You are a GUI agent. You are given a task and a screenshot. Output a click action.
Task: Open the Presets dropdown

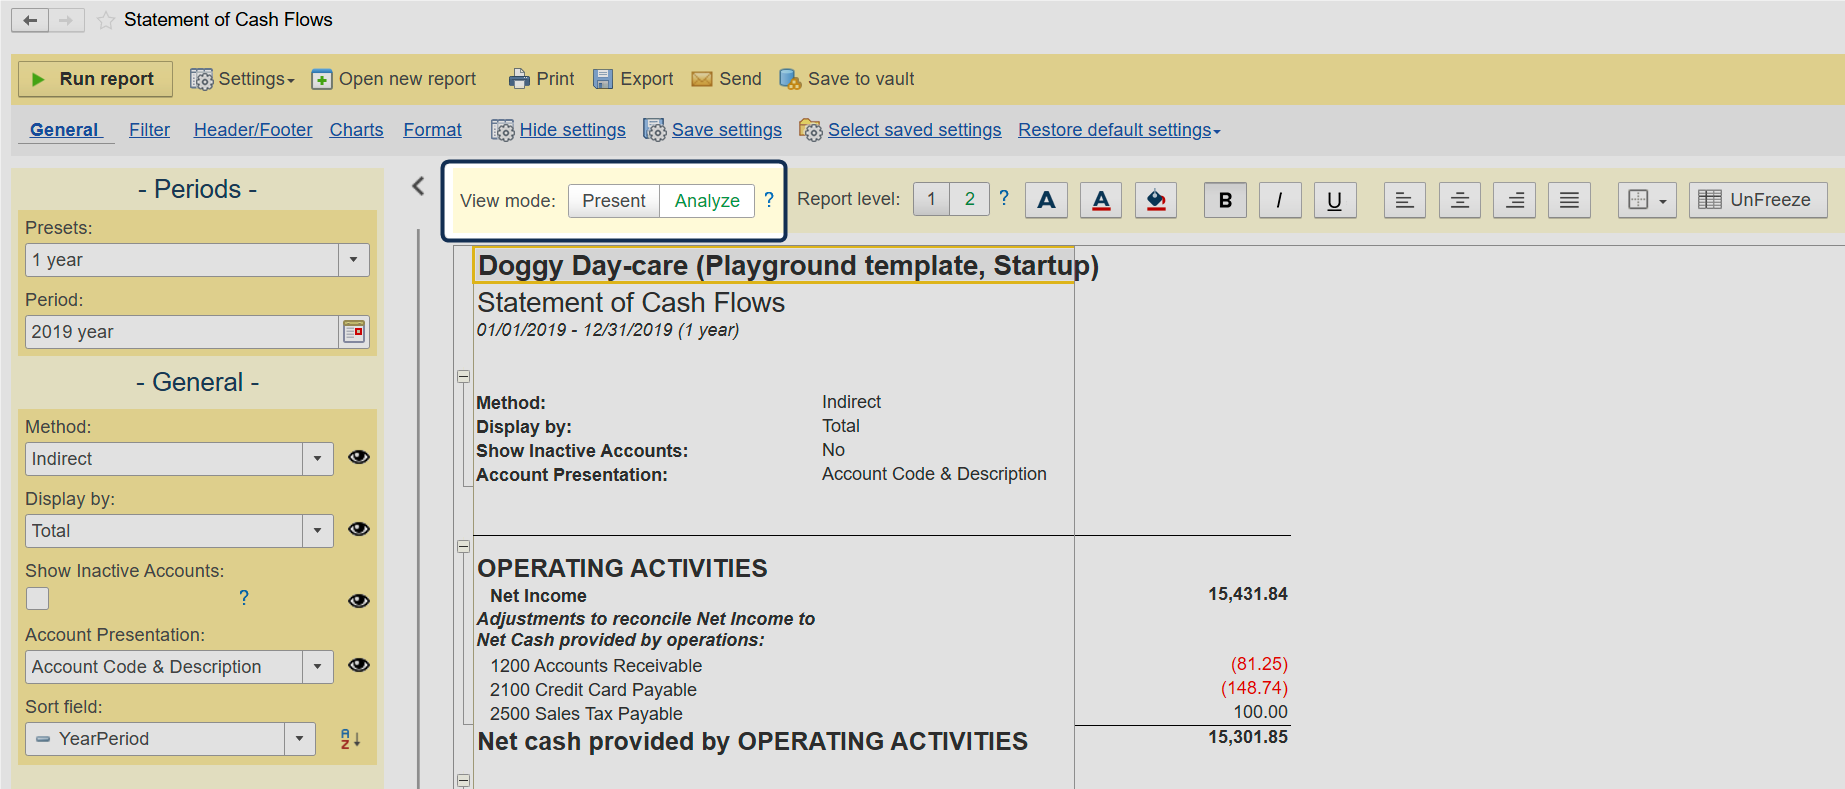coord(353,260)
